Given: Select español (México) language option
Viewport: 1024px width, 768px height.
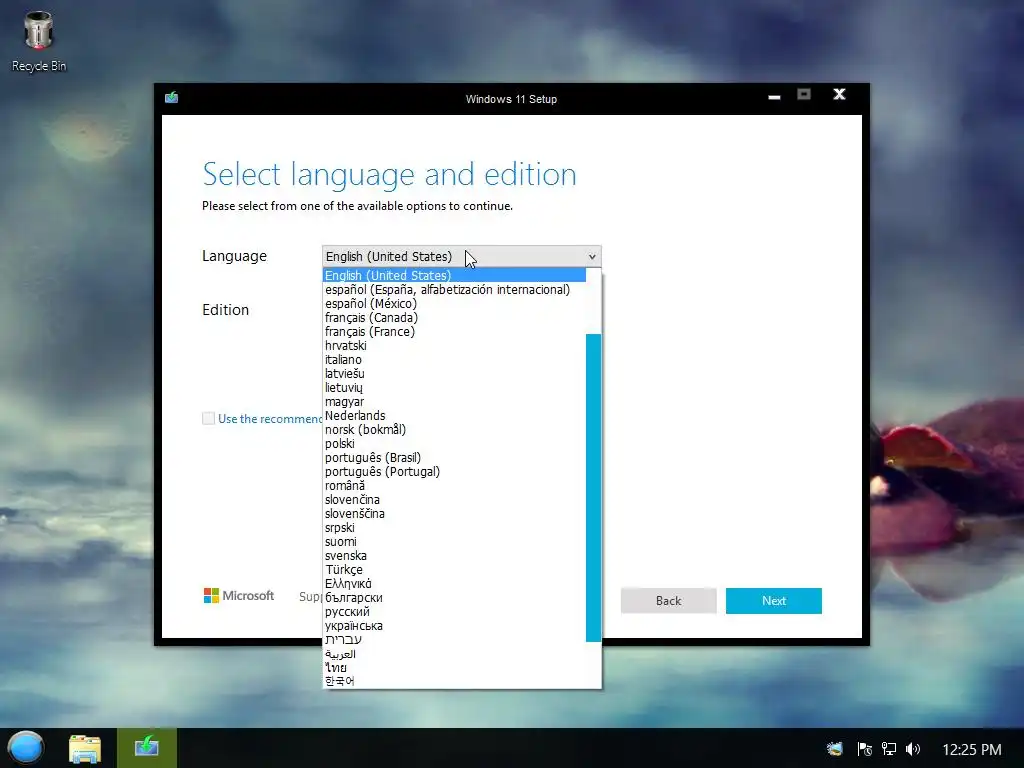Looking at the screenshot, I should coord(455,304).
